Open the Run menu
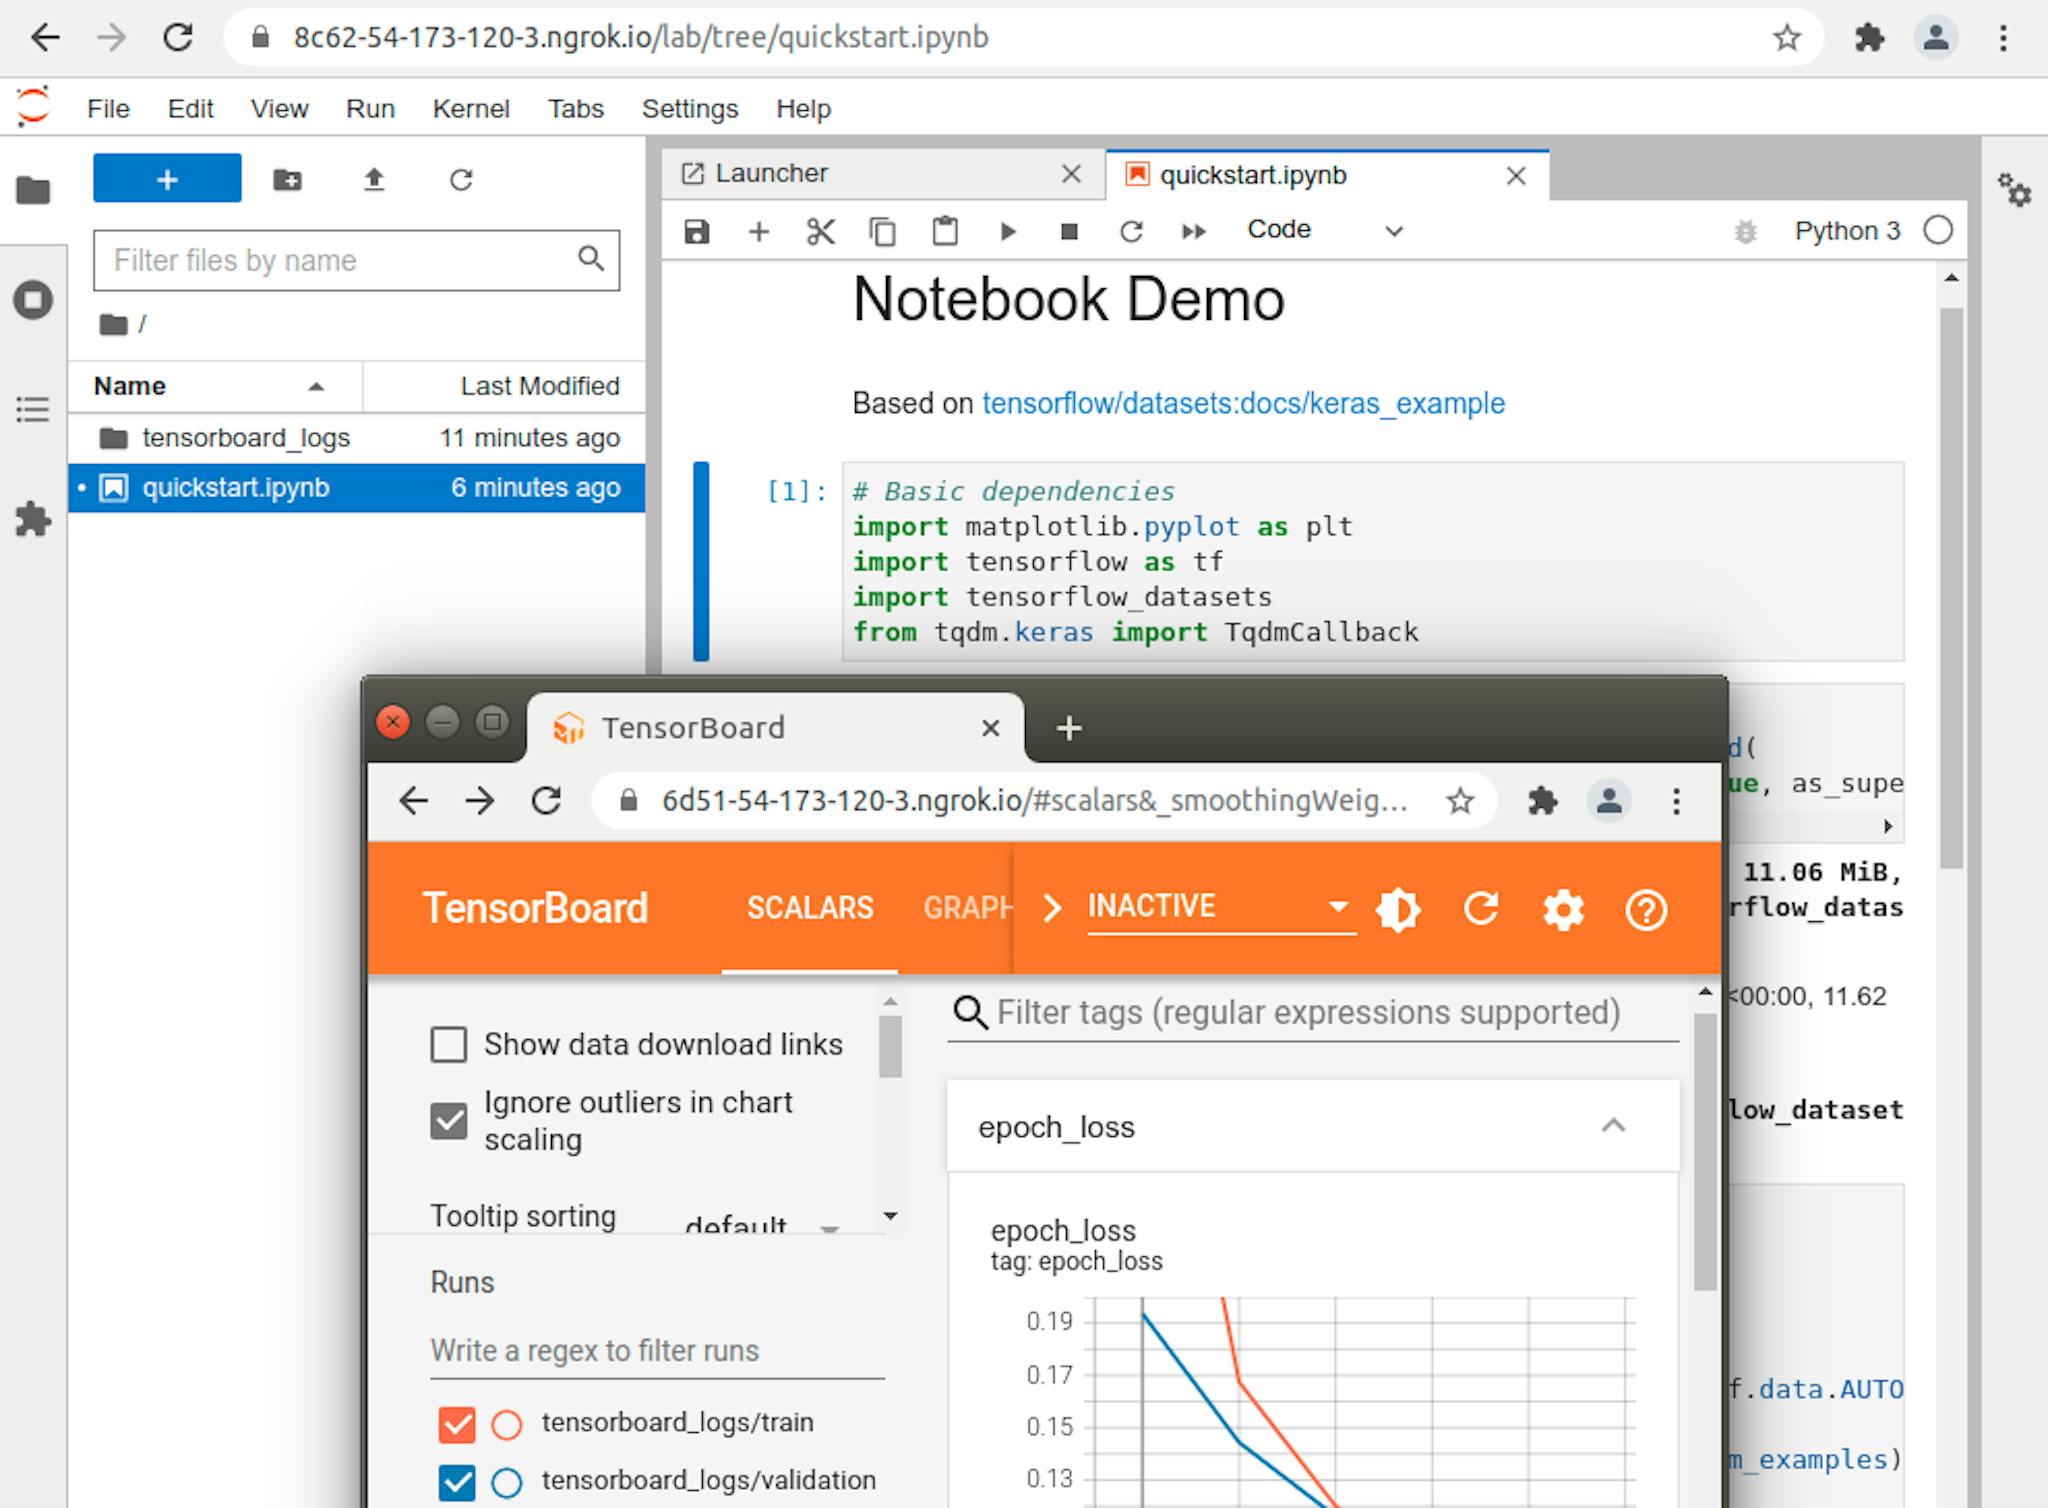 (x=370, y=108)
